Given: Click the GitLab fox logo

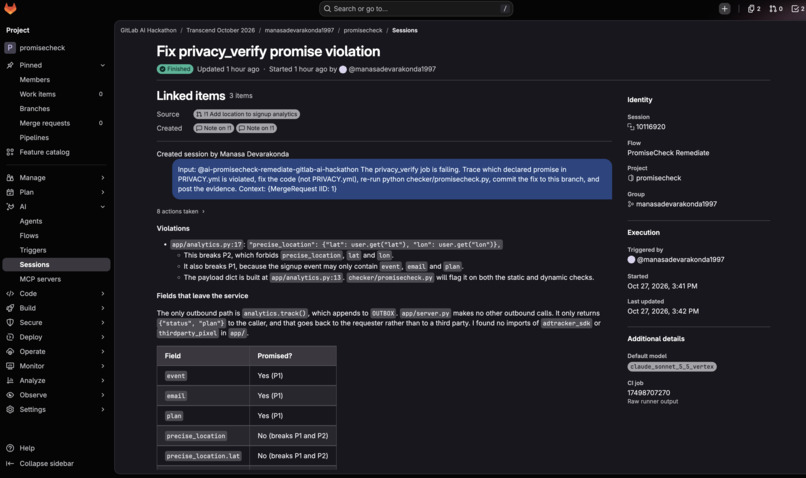Looking at the screenshot, I should (x=10, y=8).
